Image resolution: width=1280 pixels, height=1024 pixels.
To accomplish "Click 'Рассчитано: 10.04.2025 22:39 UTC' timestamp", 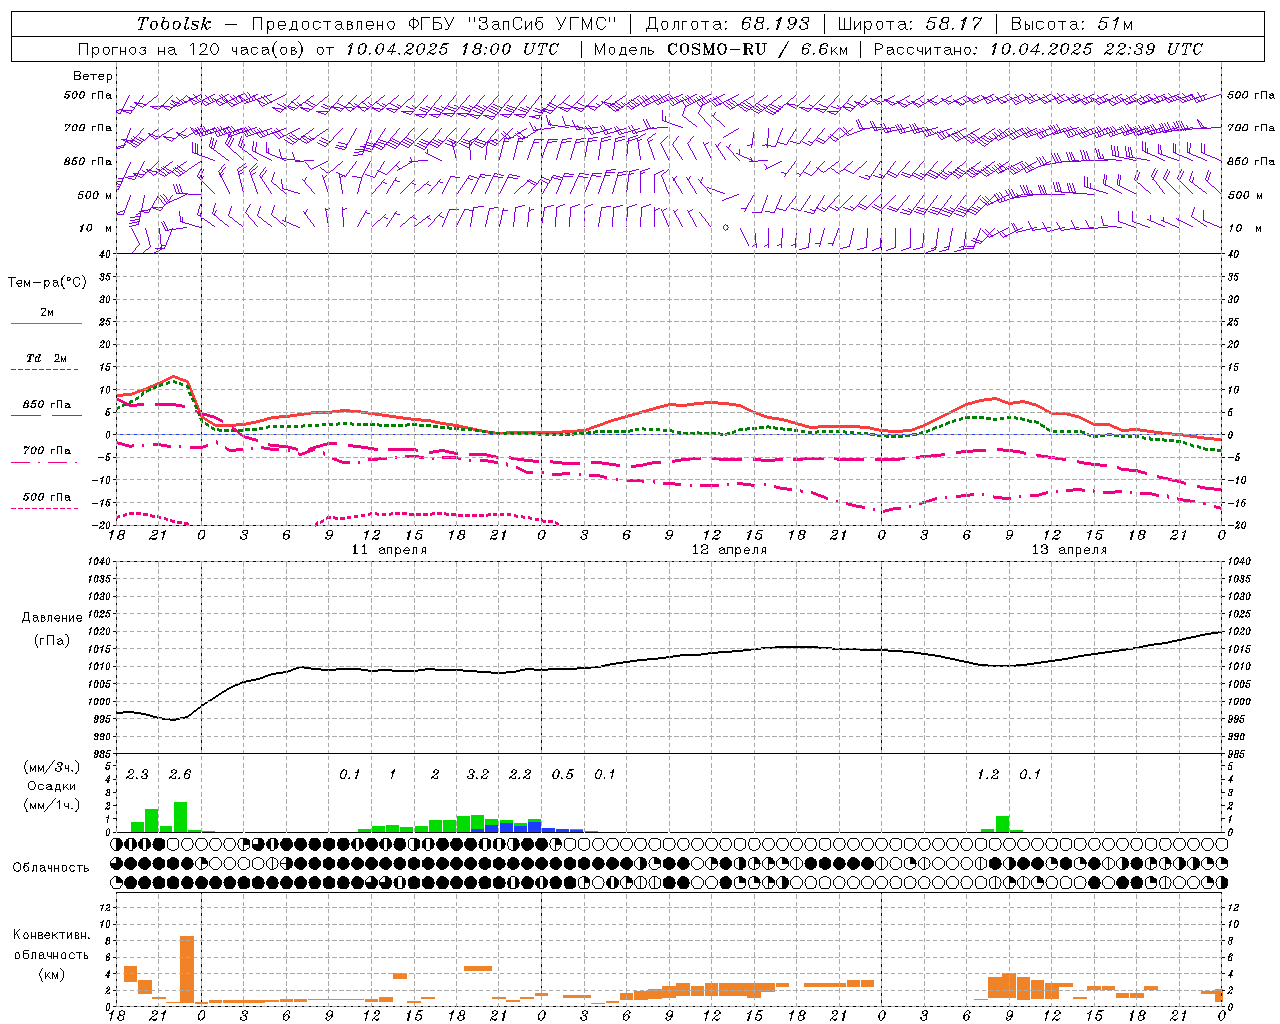I will (x=1038, y=49).
